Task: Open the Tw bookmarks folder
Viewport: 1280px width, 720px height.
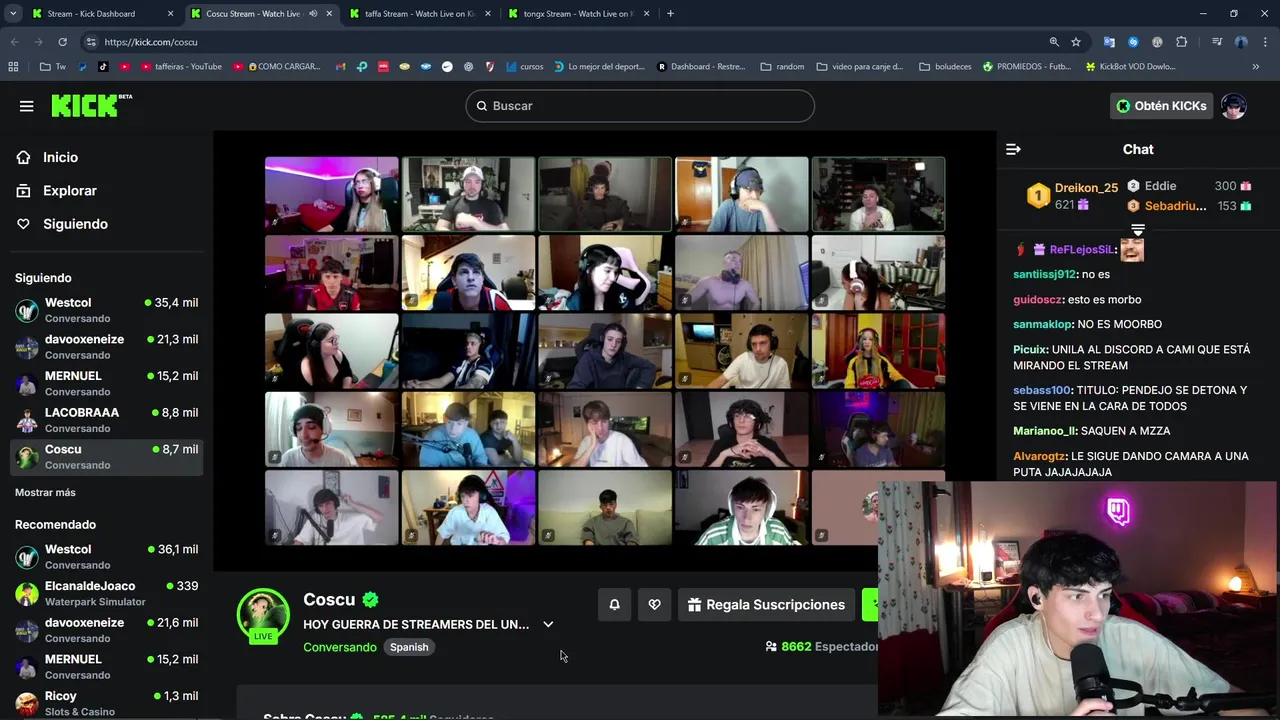Action: [53, 67]
